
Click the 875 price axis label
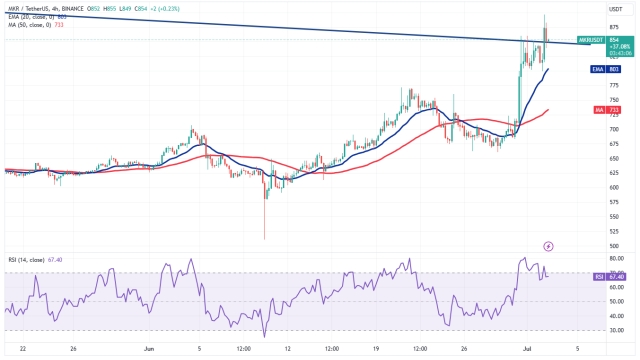[x=614, y=27]
